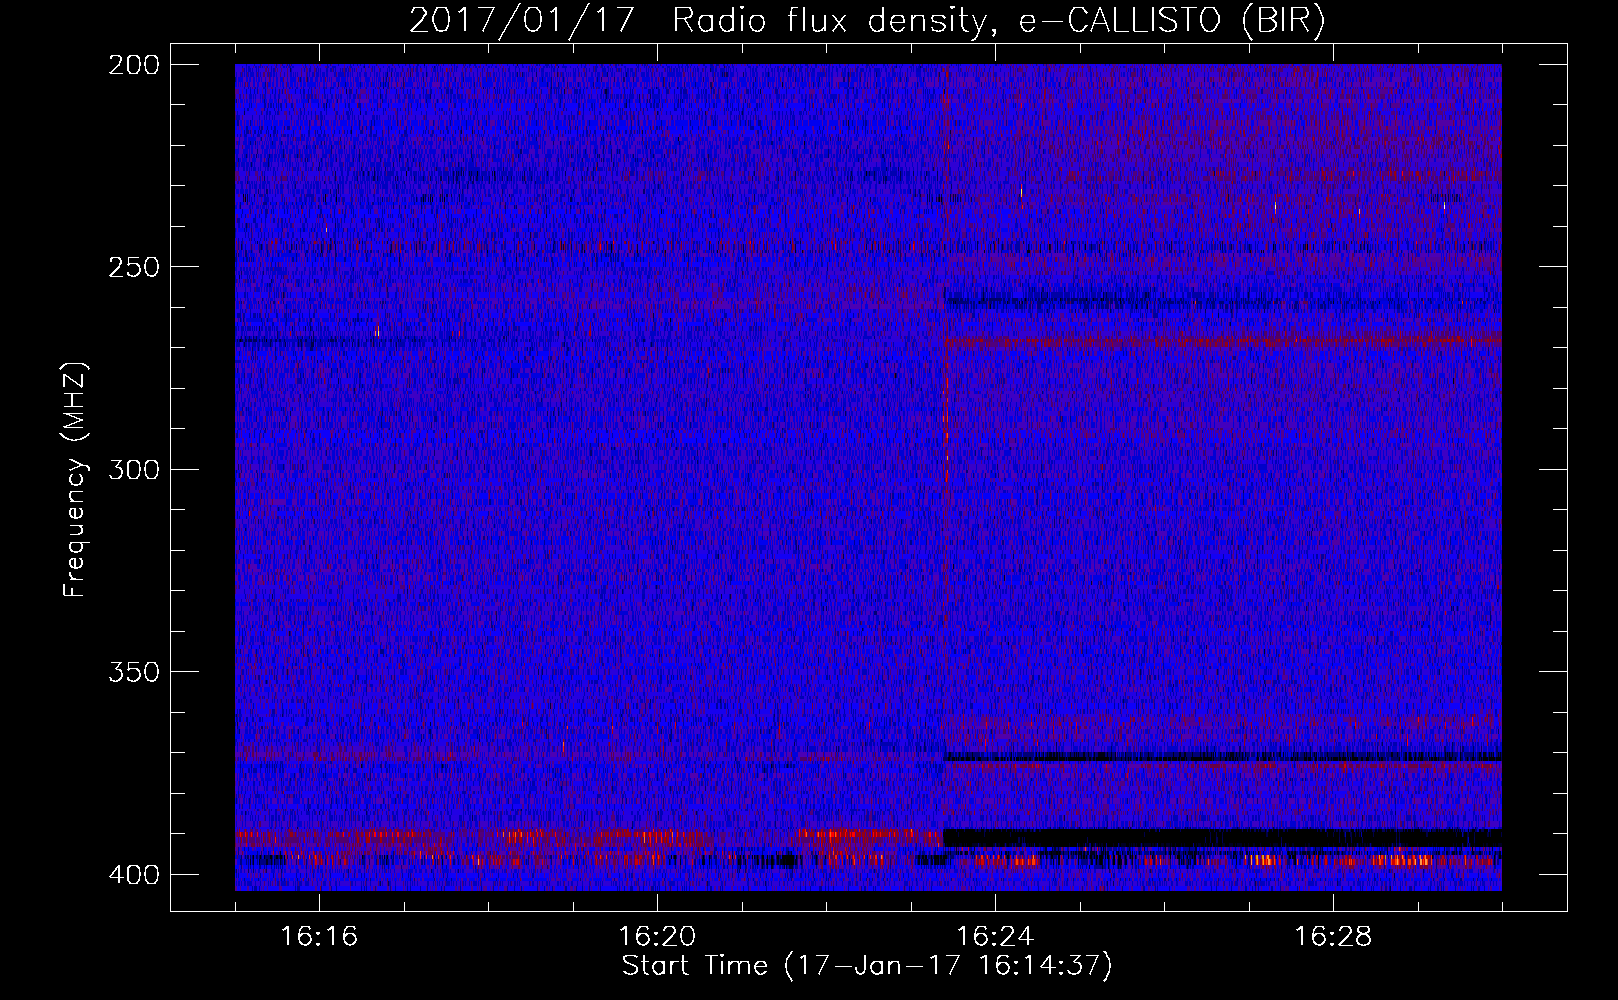This screenshot has width=1618, height=1000.
Task: Click the 400 frequency tick label
Action: [133, 875]
